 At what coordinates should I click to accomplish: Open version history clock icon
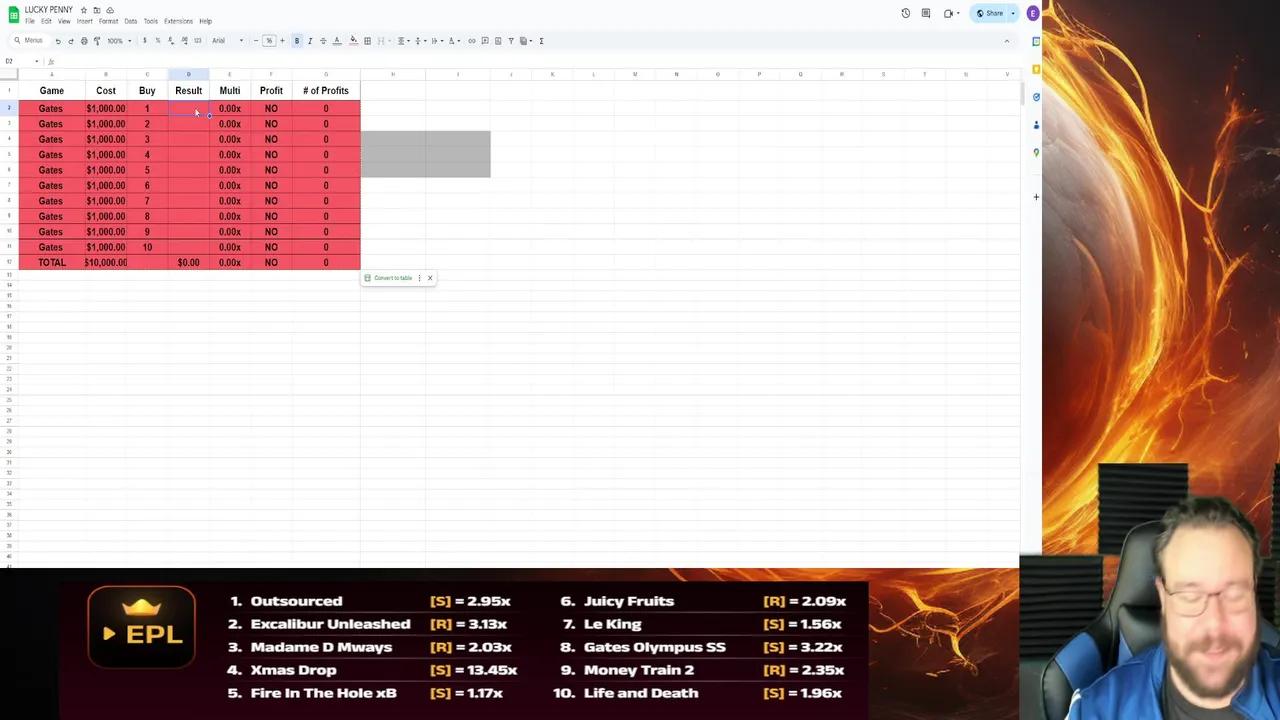point(906,14)
